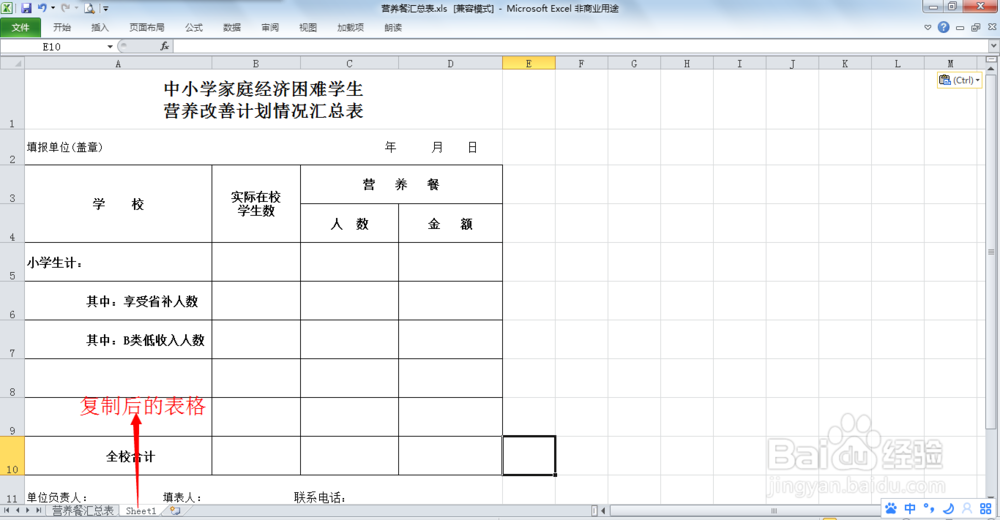Switch to the Sheet1 sheet tab
Viewport: 1000px width, 520px height.
coord(141,510)
